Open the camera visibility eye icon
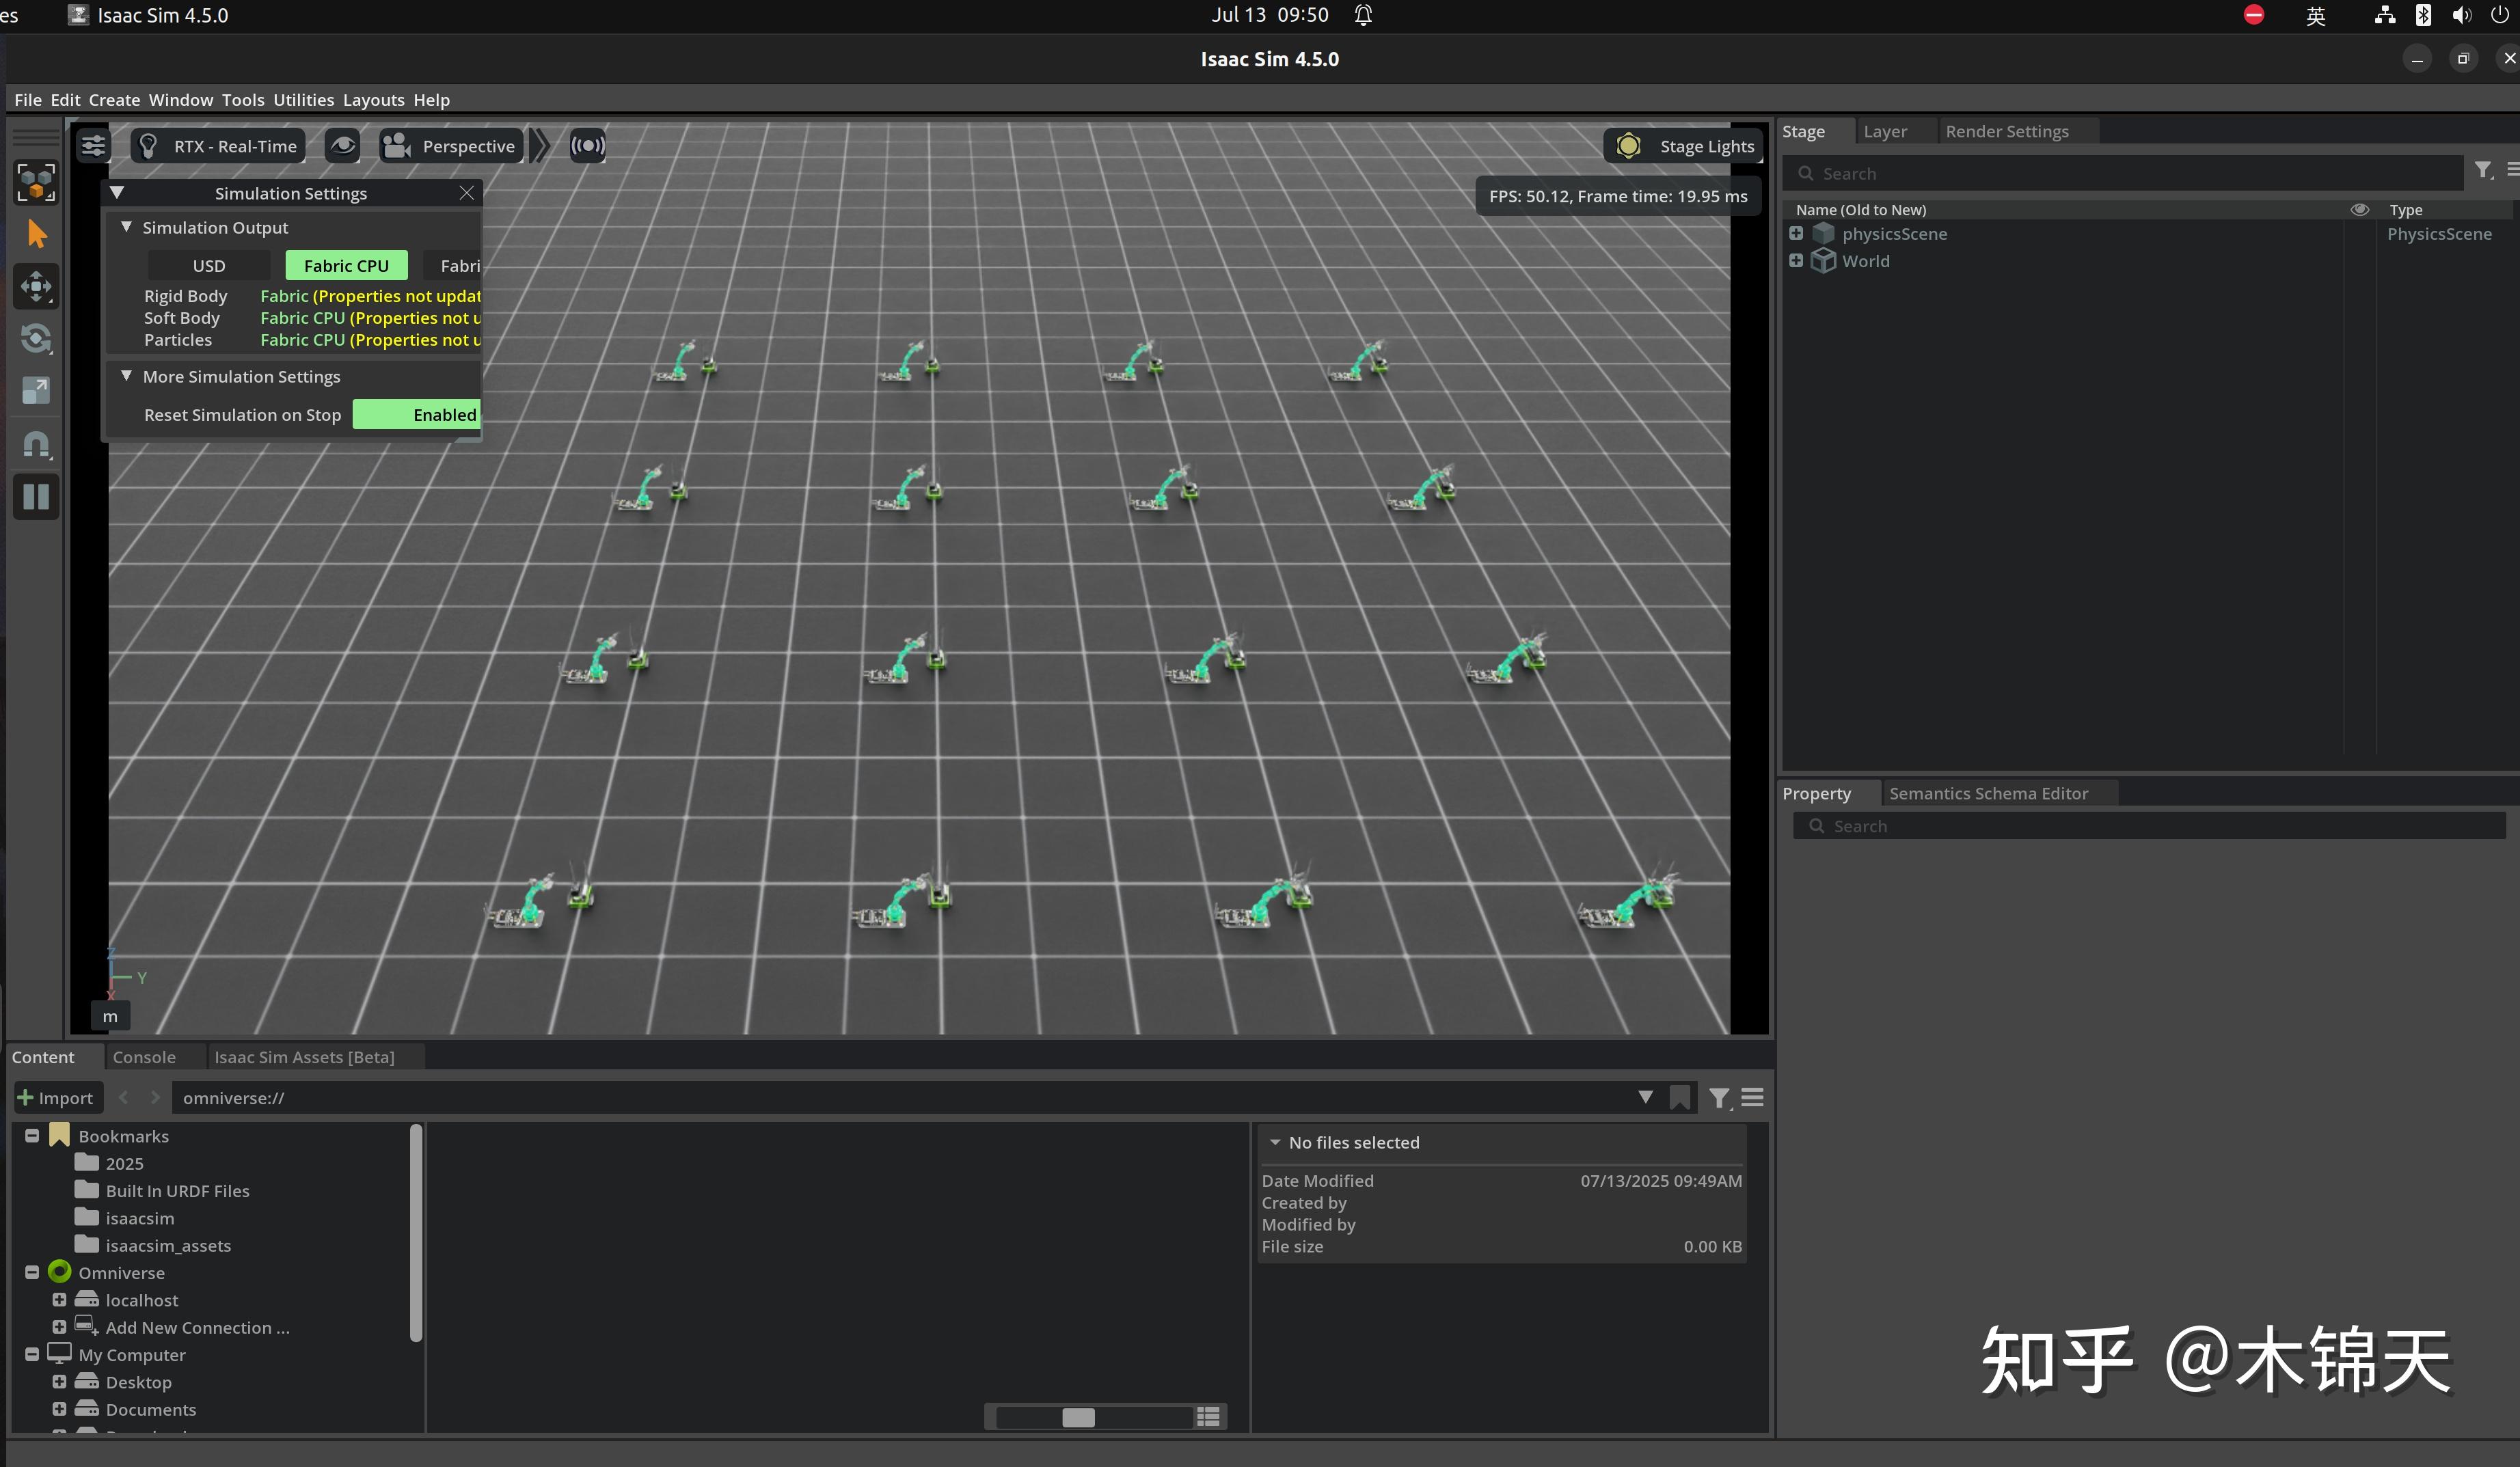Viewport: 2520px width, 1467px height. [x=342, y=145]
